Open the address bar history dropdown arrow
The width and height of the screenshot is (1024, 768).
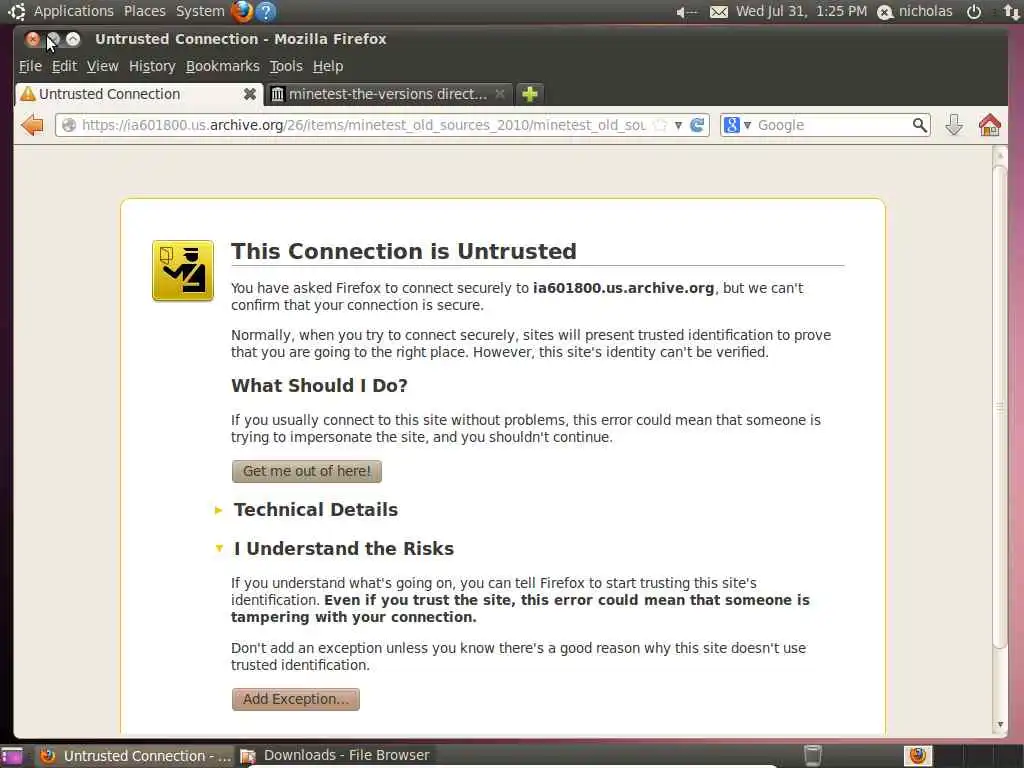[679, 125]
